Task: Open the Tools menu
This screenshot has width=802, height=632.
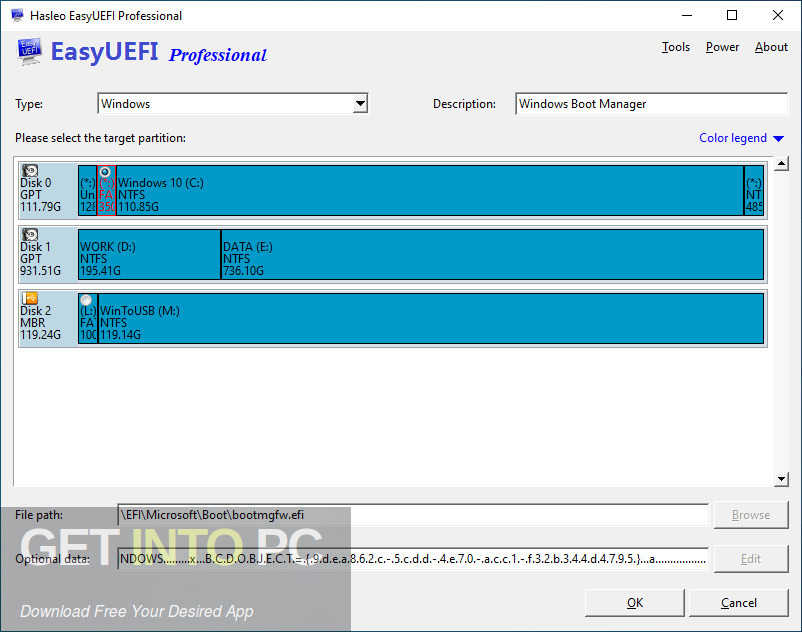Action: 676,47
